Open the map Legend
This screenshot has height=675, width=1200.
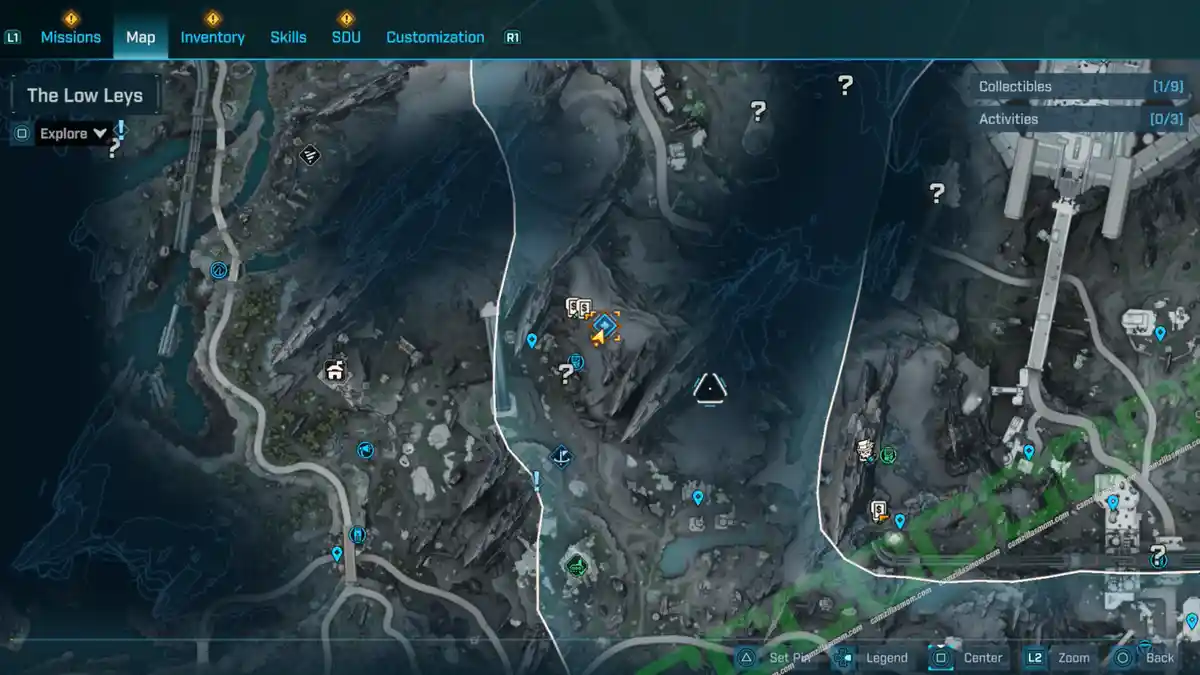pos(872,658)
